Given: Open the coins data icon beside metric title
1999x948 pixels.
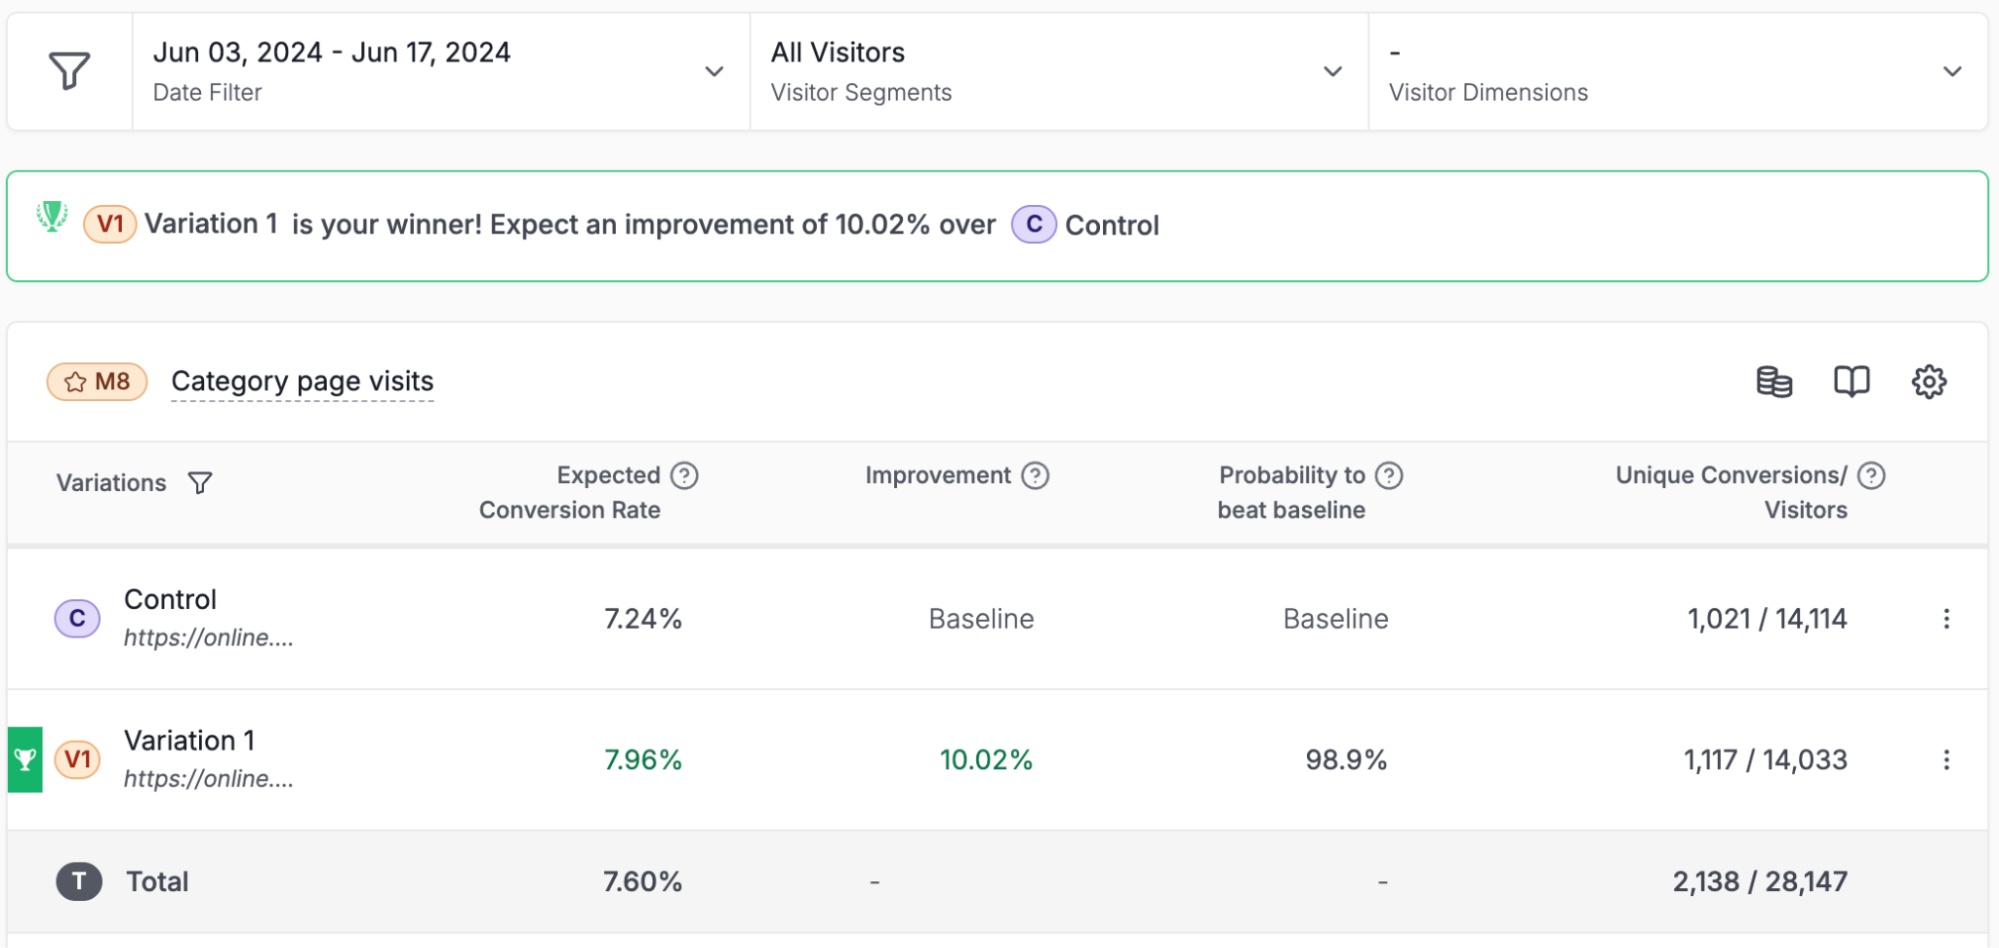Looking at the screenshot, I should pyautogui.click(x=1774, y=381).
